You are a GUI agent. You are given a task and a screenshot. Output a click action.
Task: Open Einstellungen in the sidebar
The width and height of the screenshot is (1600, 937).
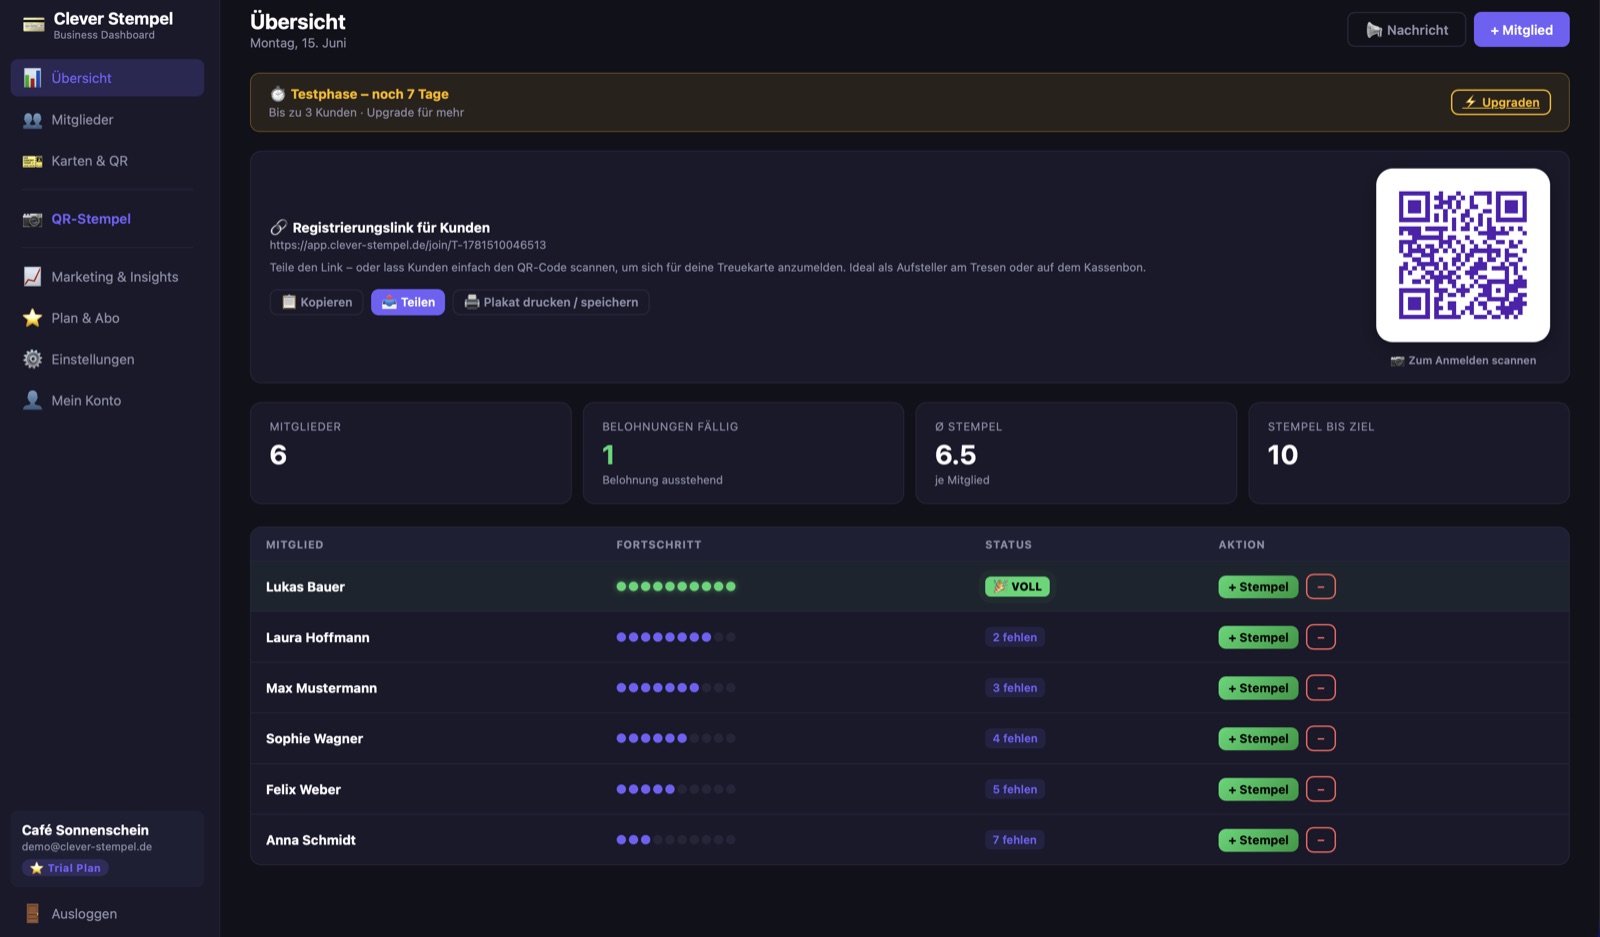[x=107, y=359]
